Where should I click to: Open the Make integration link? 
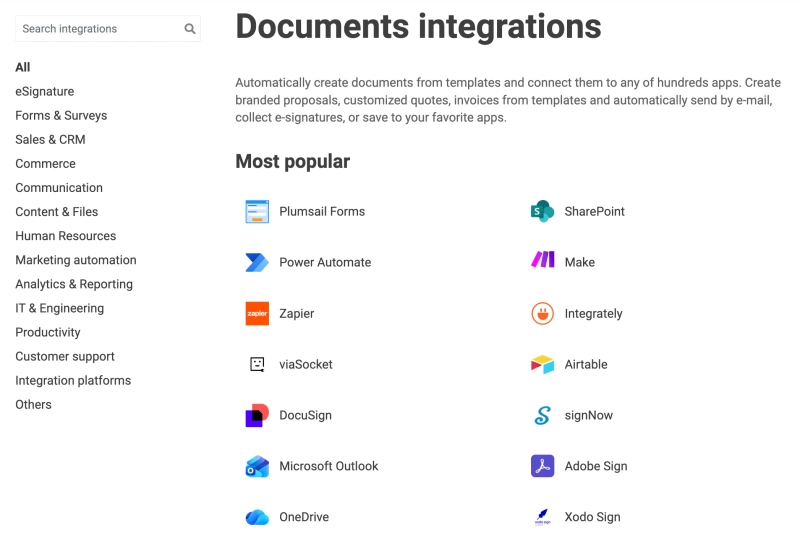580,262
